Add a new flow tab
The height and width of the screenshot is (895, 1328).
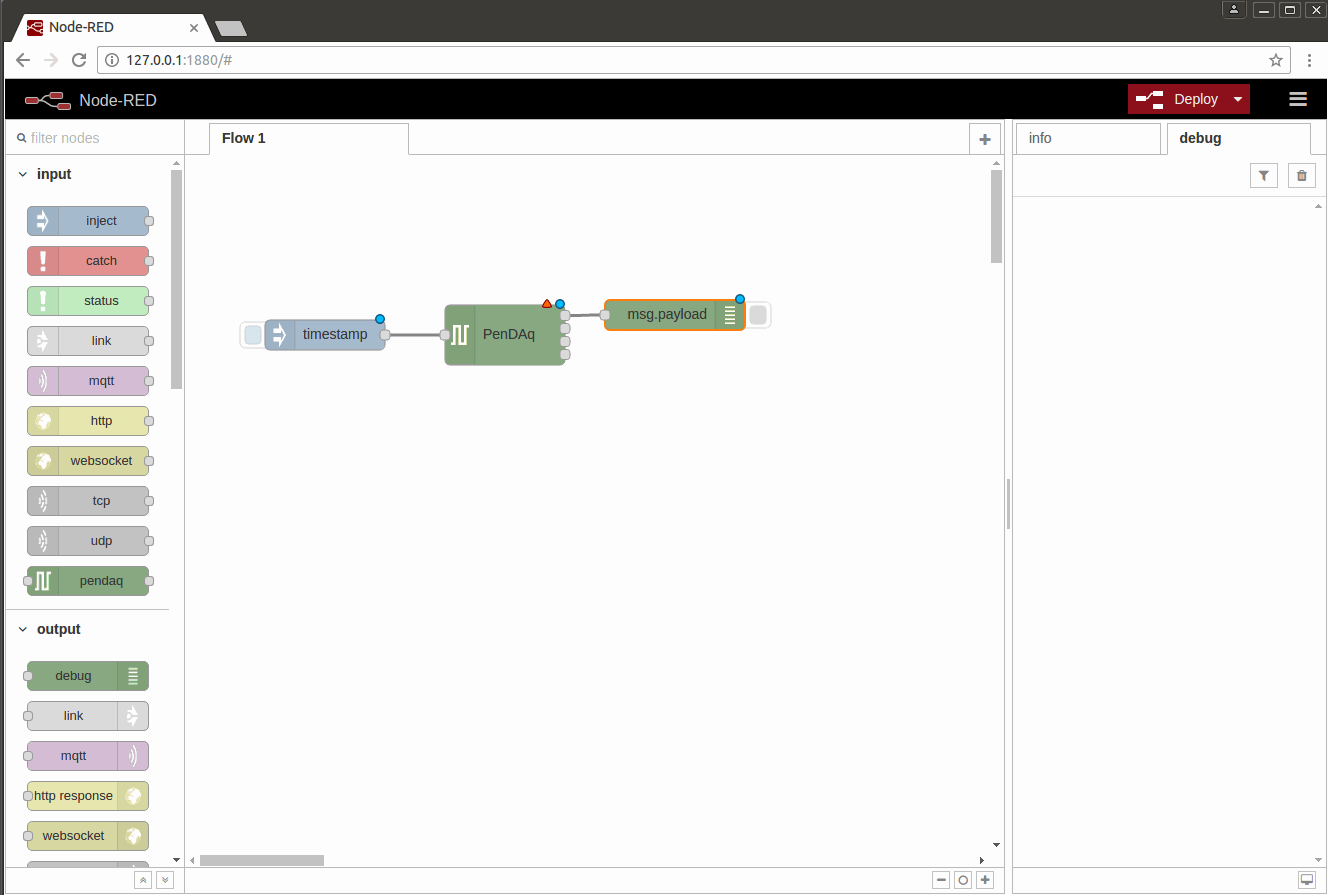pos(985,139)
